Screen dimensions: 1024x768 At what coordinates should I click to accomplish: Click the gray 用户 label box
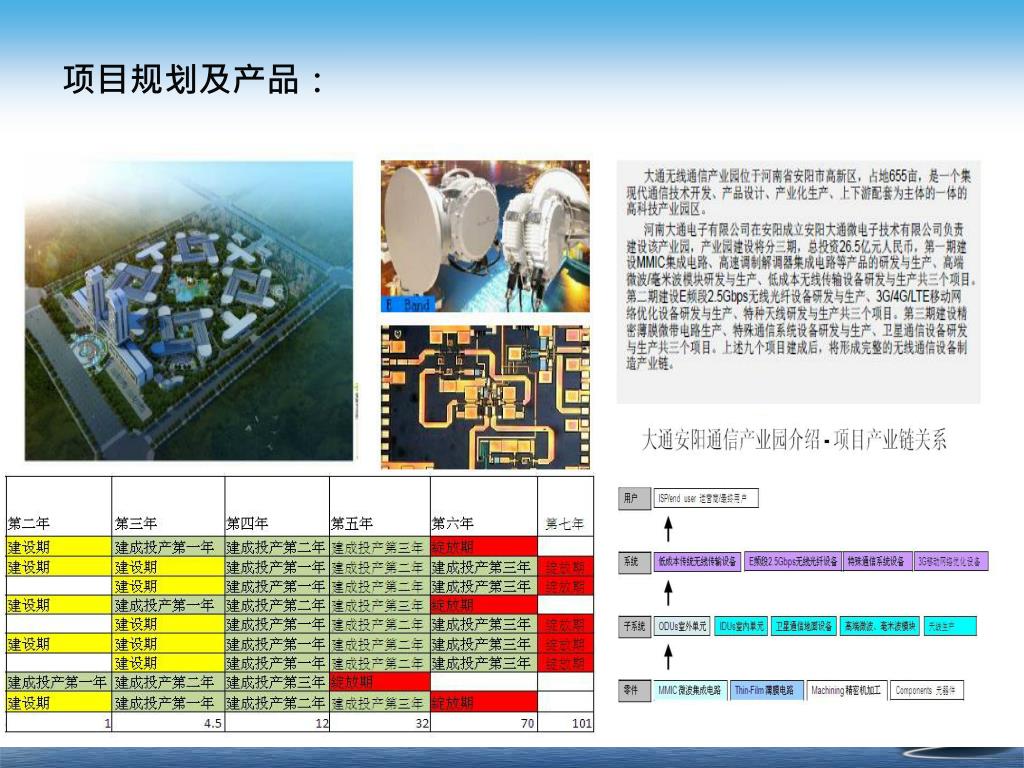click(634, 498)
